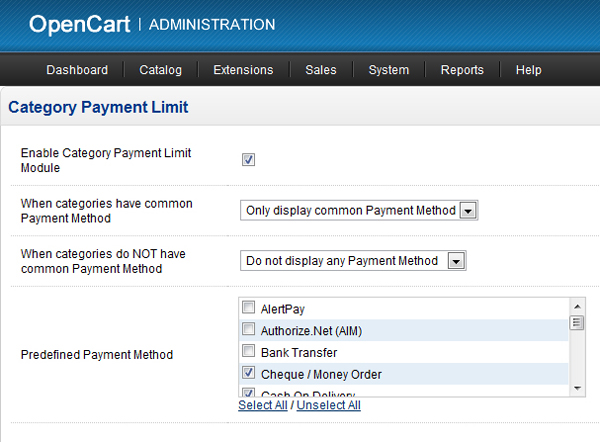The height and width of the screenshot is (442, 600).
Task: Open the Sales menu
Action: click(321, 70)
